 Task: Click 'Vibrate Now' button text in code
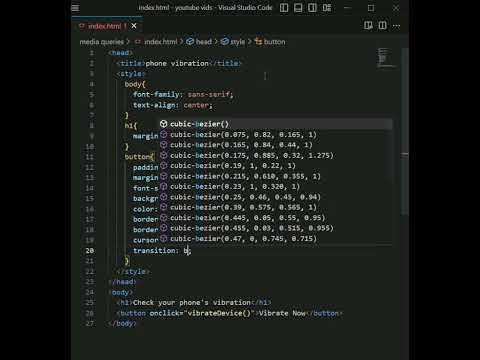282,313
